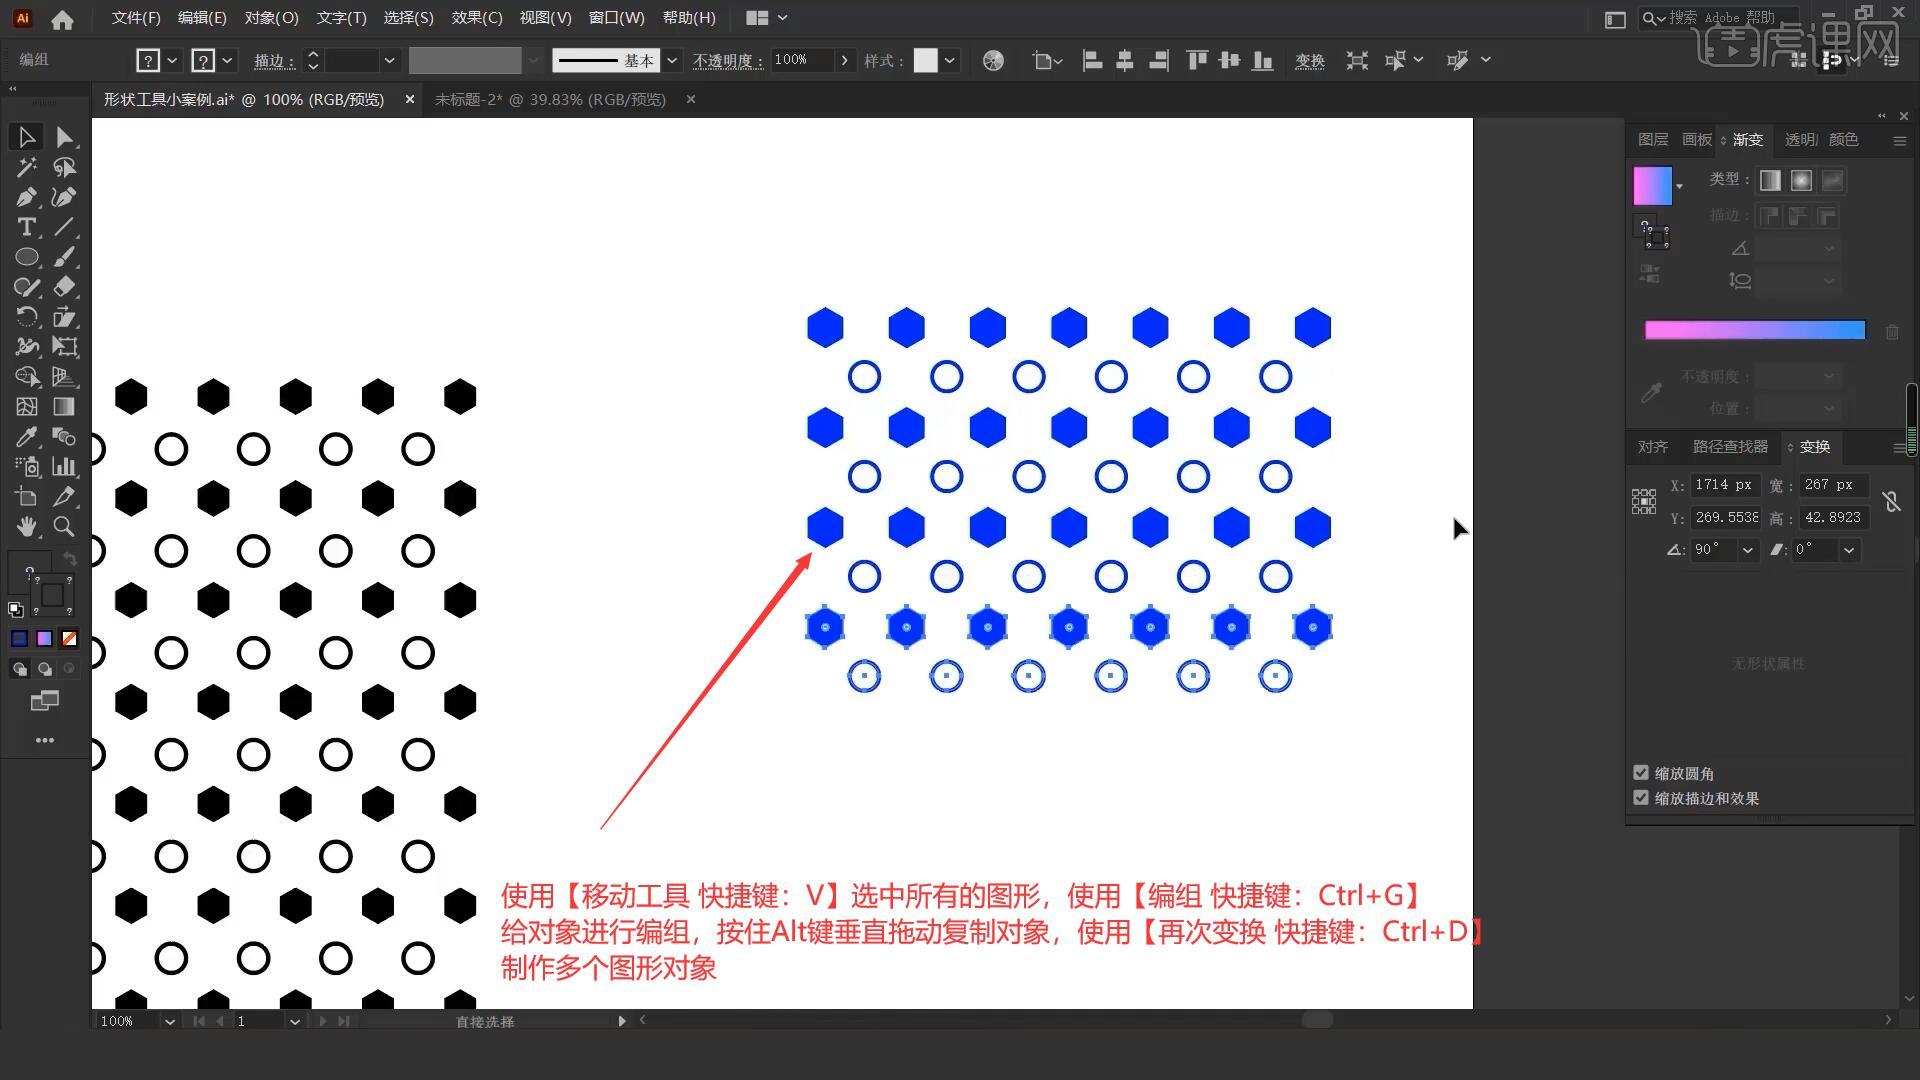Select the Hand tool
Screen dimensions: 1920x1080
(27, 527)
